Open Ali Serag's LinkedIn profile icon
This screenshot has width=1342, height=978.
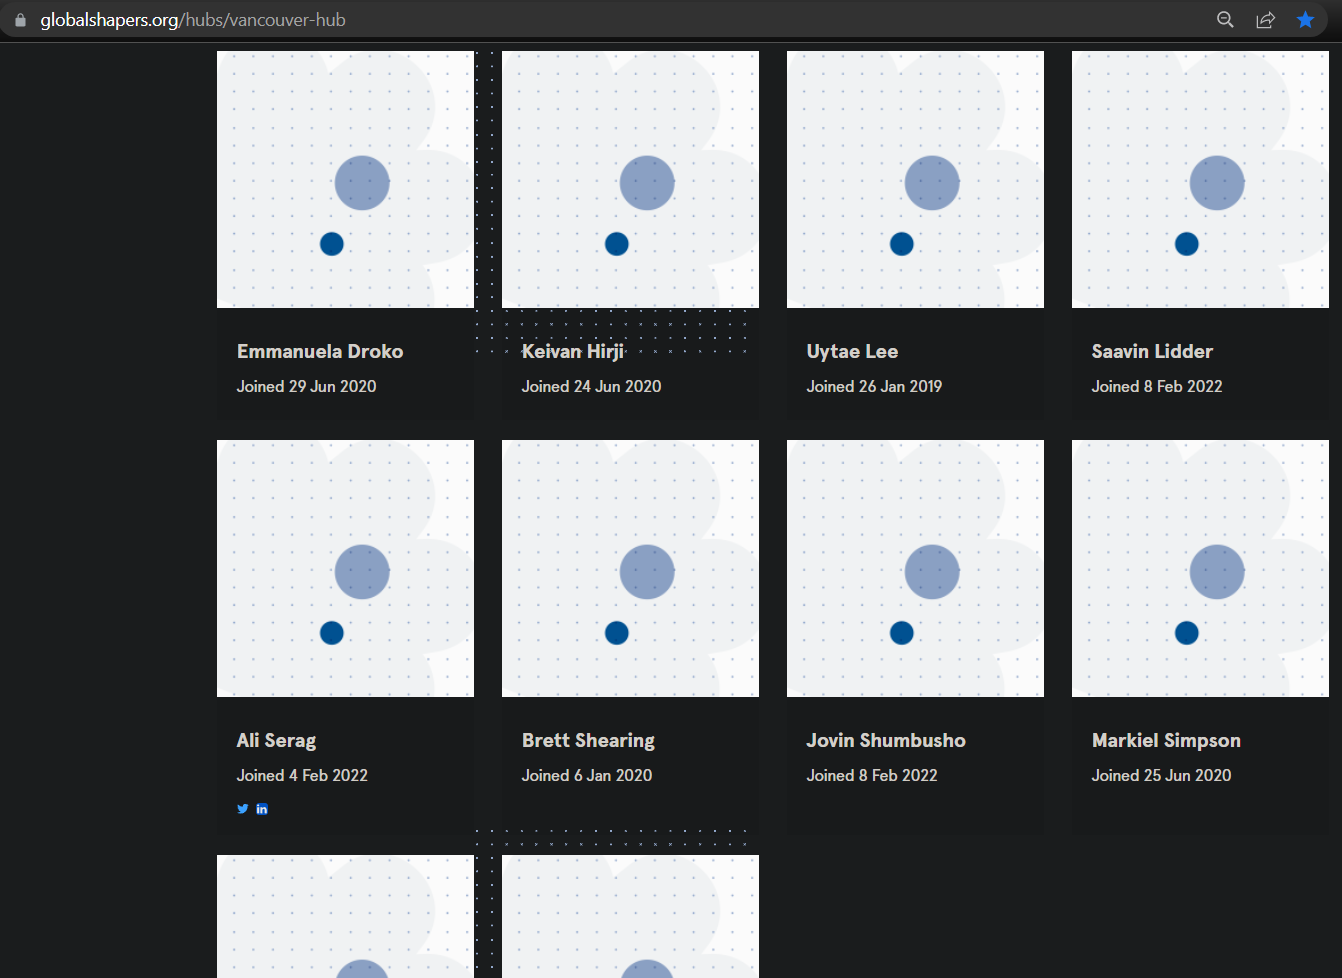click(262, 809)
